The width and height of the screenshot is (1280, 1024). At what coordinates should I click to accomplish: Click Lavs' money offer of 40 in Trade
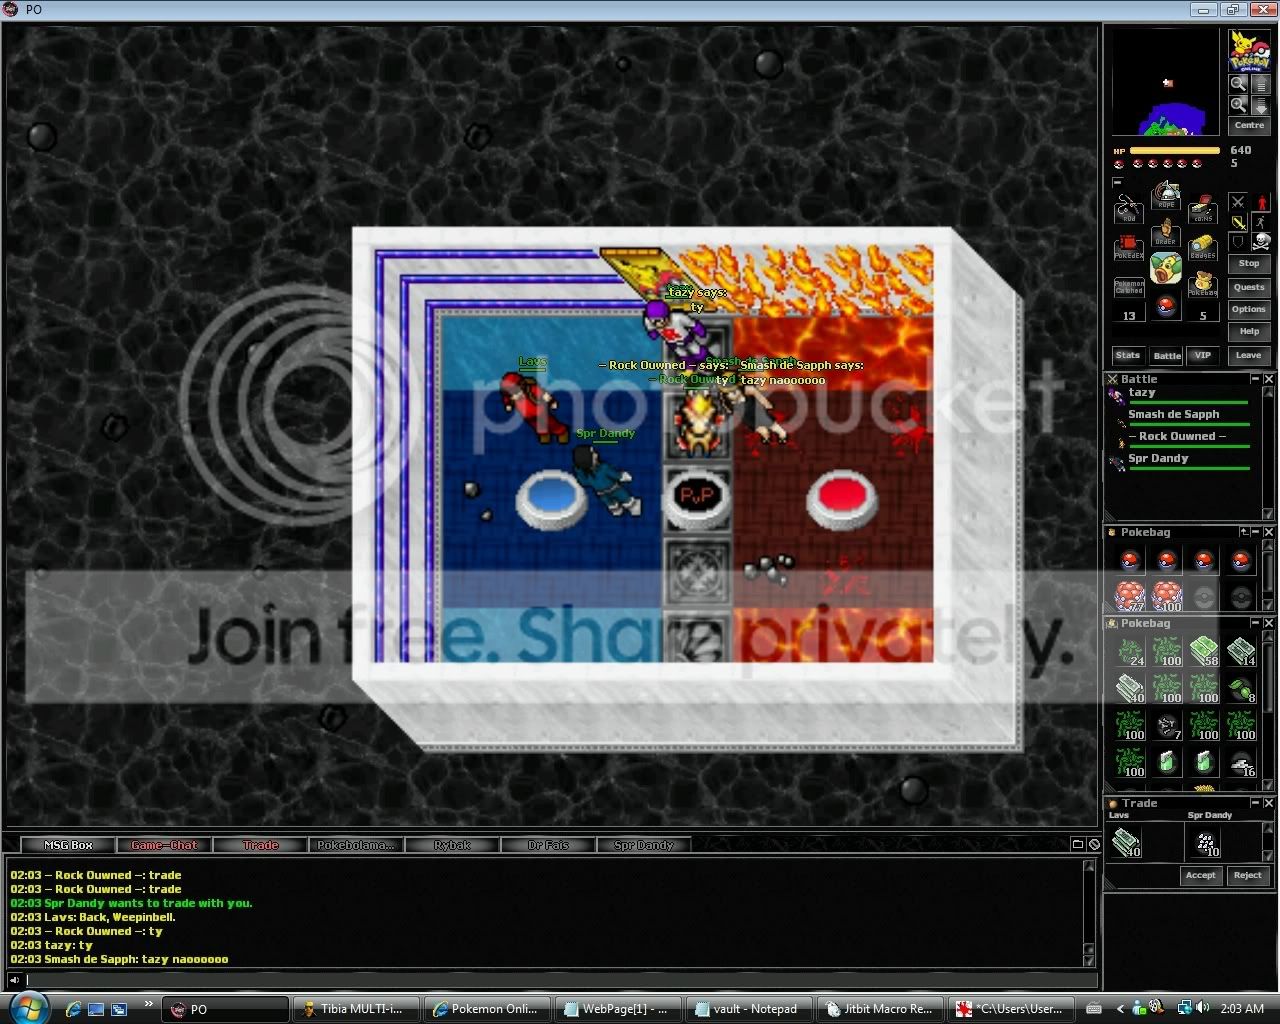1127,843
